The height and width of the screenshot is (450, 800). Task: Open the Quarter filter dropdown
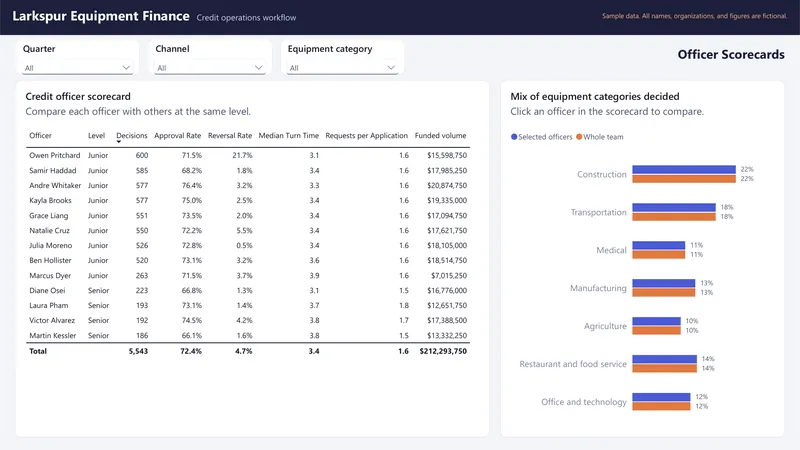coord(77,67)
